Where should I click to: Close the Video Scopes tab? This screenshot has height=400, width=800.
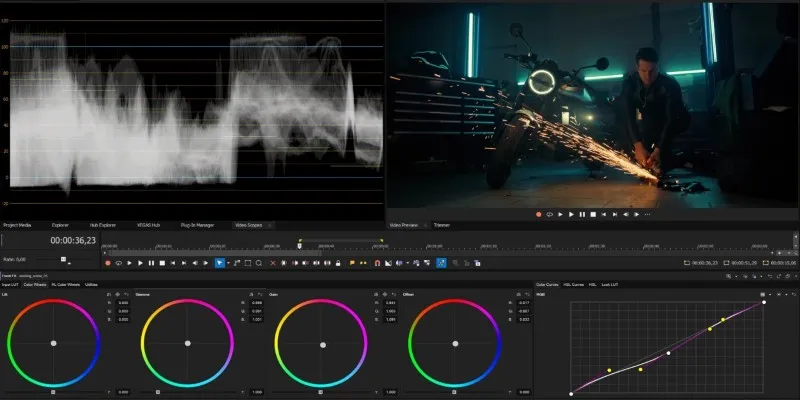(x=269, y=225)
